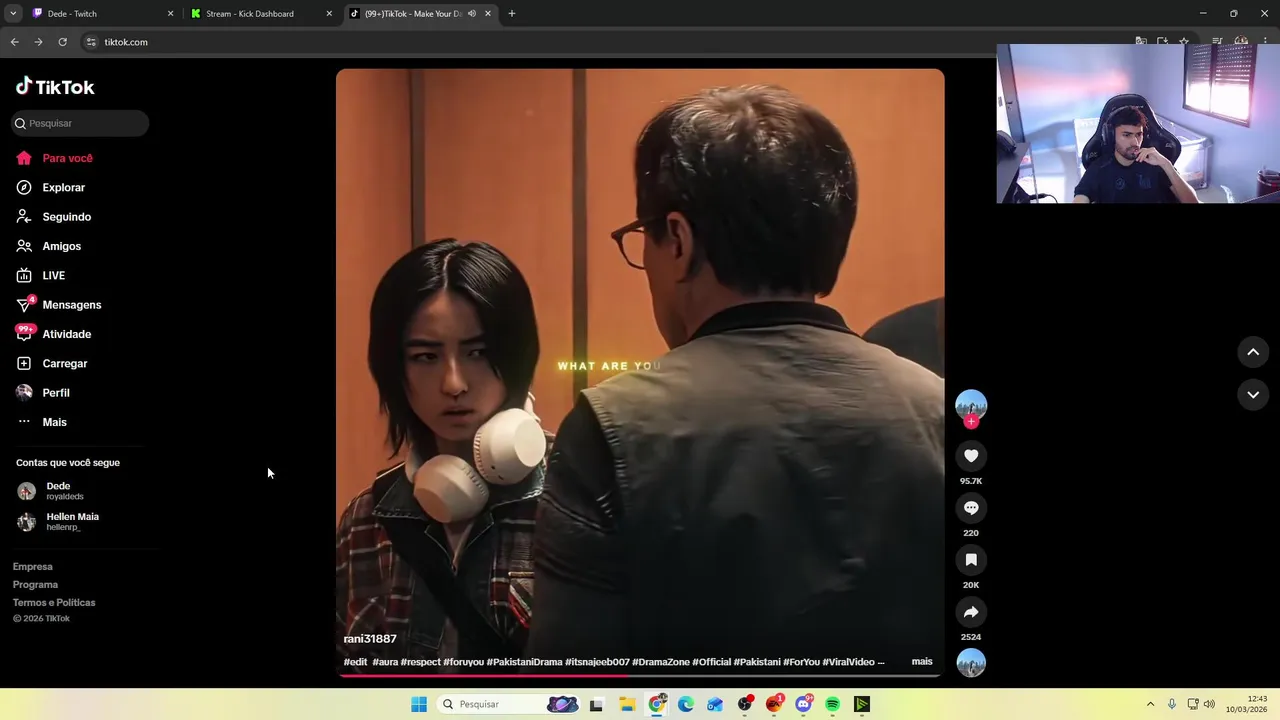Open Chrome from the taskbar
Image resolution: width=1280 pixels, height=720 pixels.
[x=657, y=704]
